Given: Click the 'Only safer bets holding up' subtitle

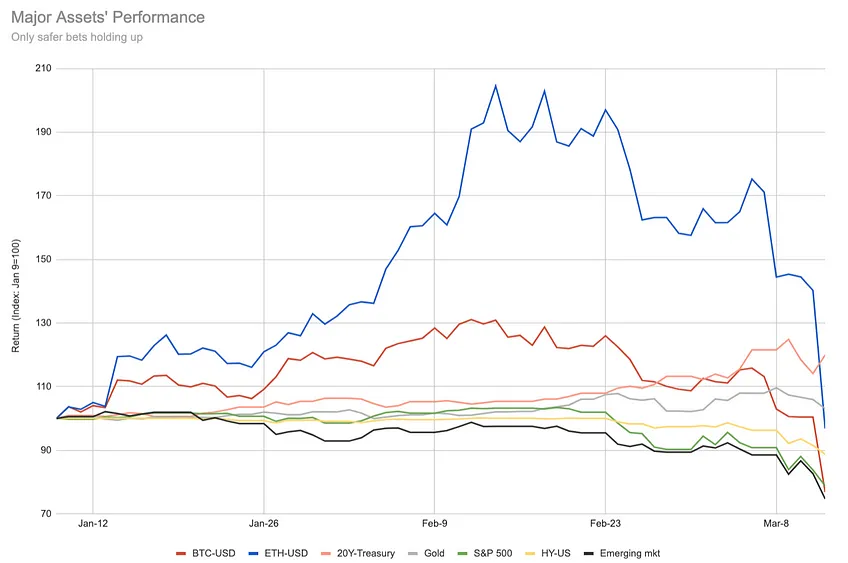Looking at the screenshot, I should pos(77,37).
